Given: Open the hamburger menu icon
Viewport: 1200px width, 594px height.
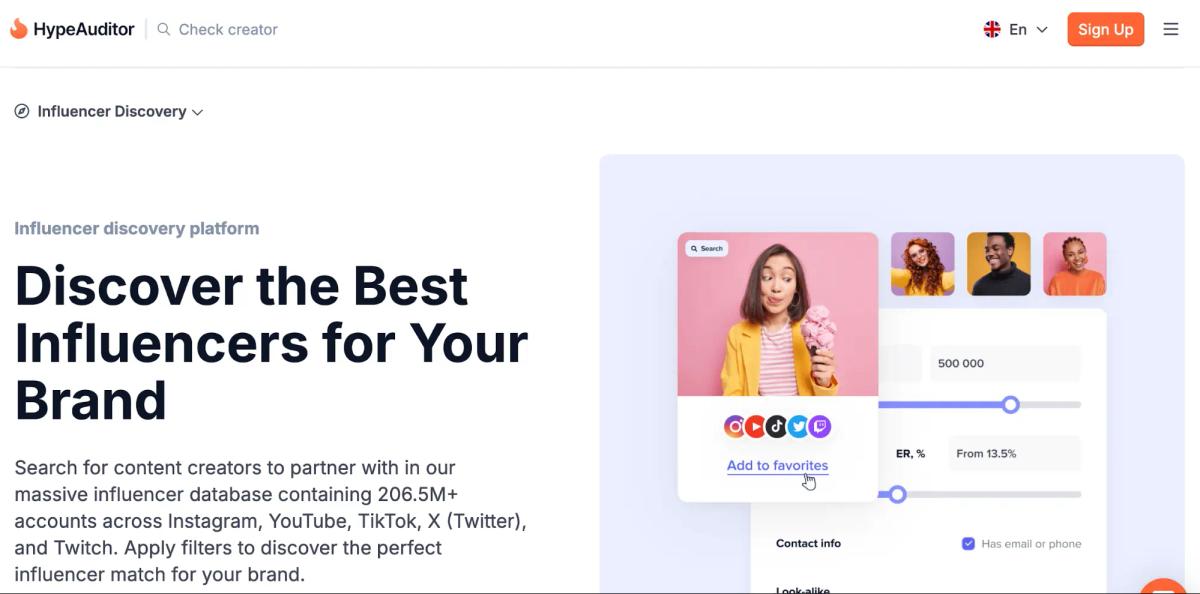Looking at the screenshot, I should click(1171, 29).
